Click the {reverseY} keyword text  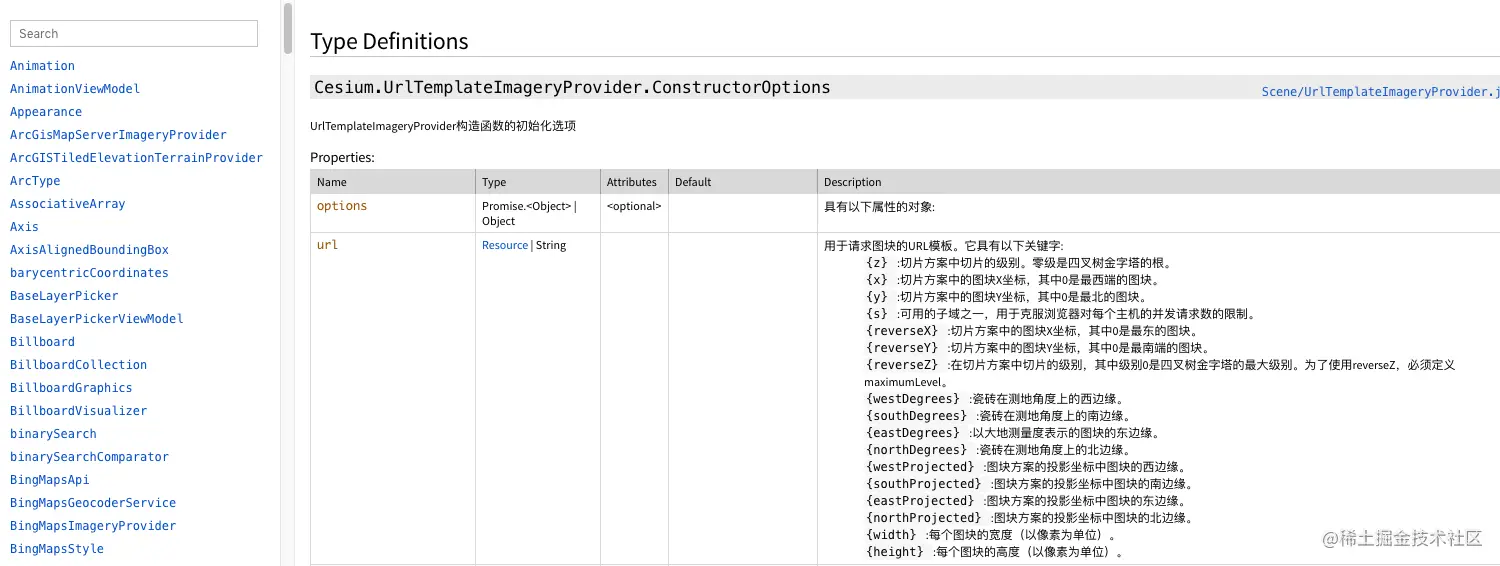pos(902,348)
